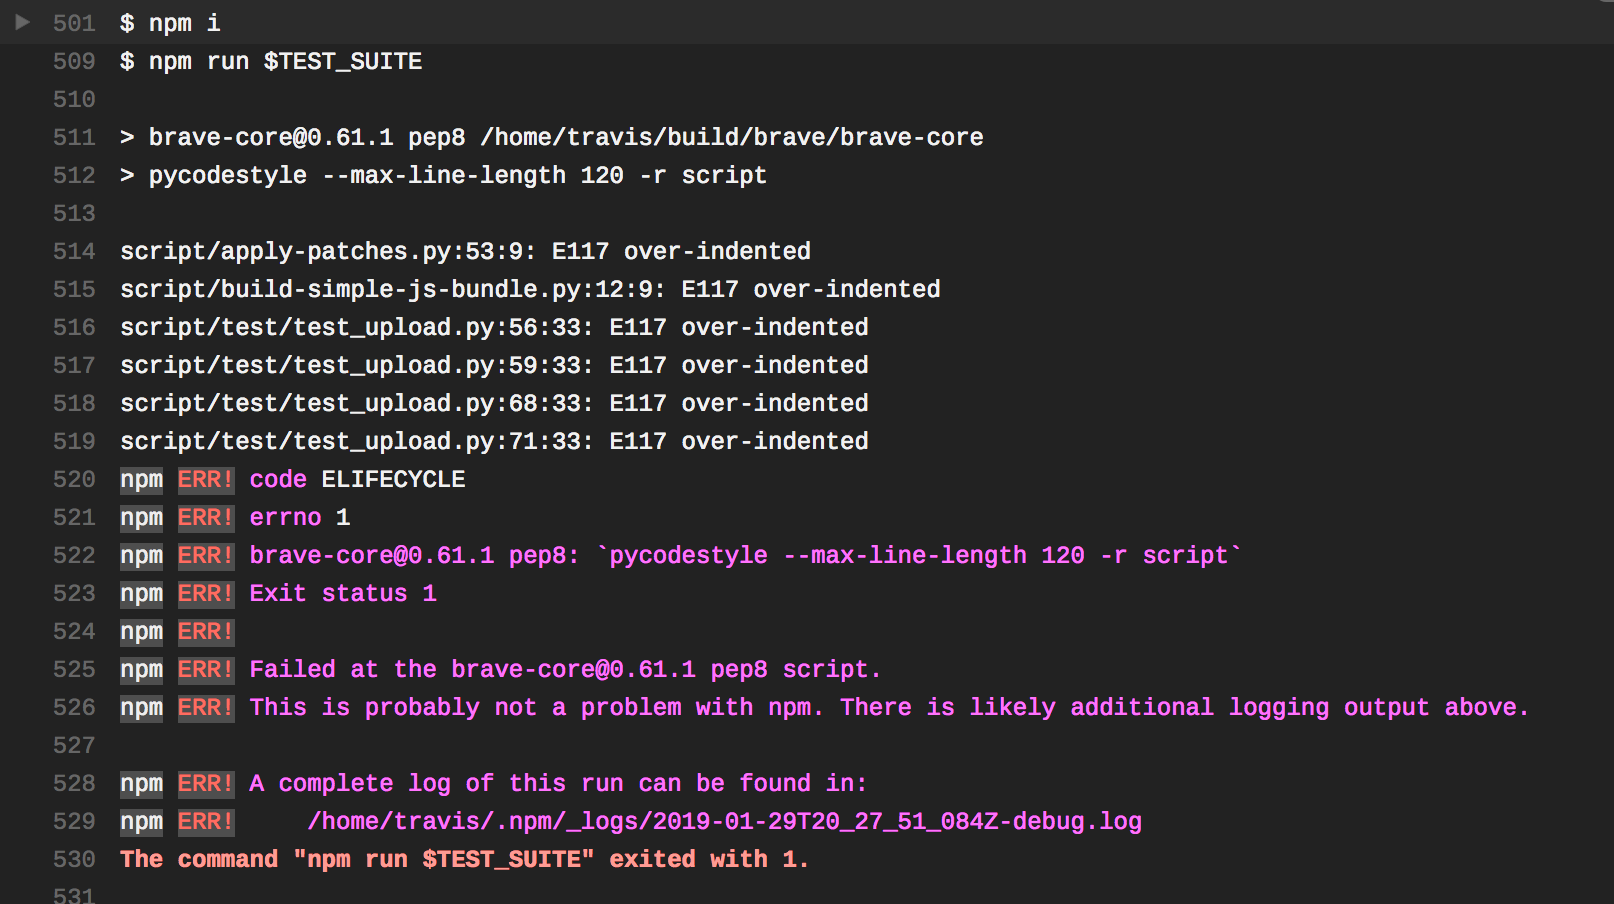Click line number 501 to anchor it

tap(74, 22)
